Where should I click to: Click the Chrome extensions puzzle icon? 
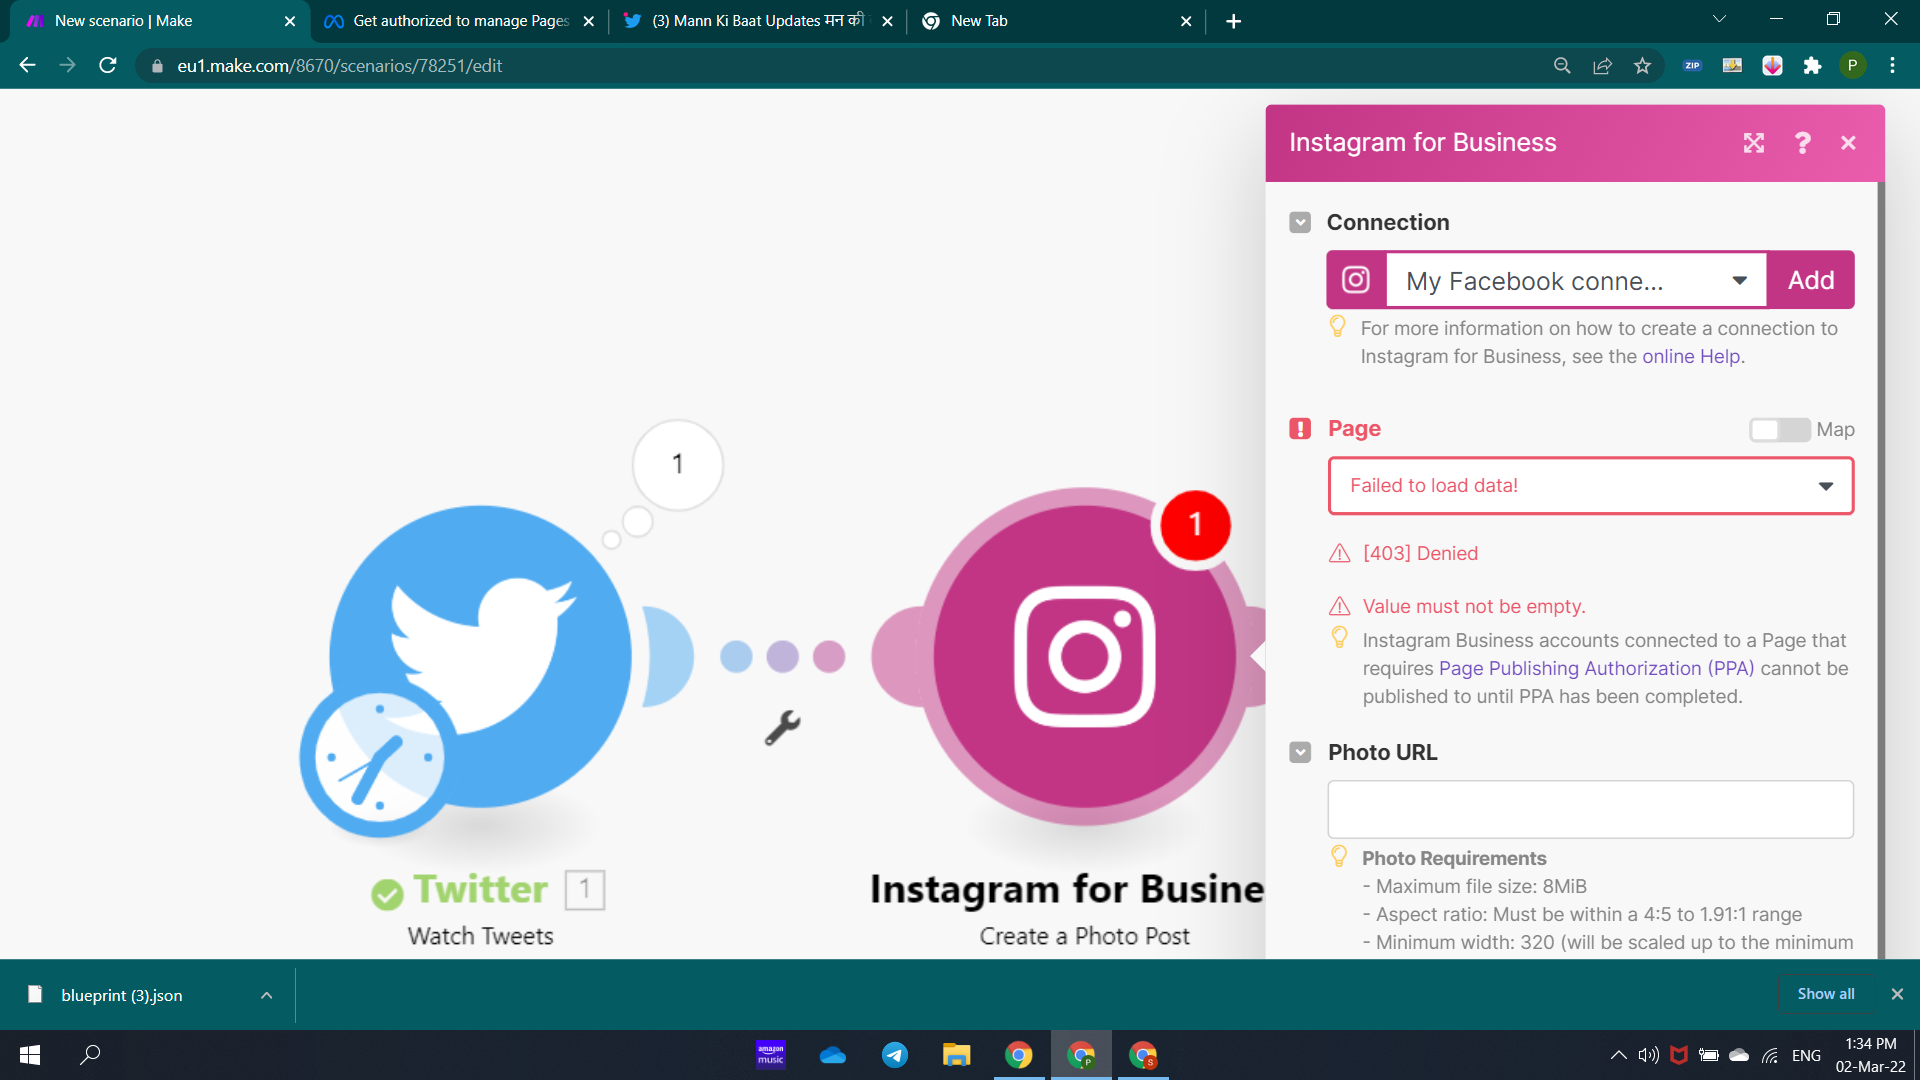(x=1812, y=66)
